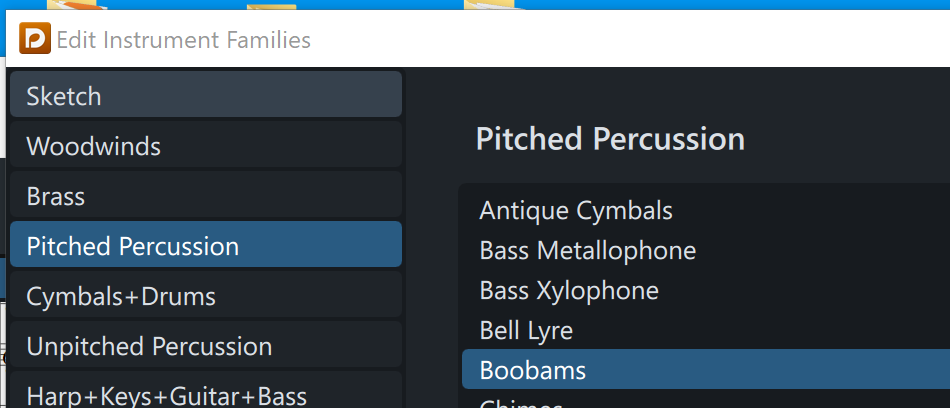The image size is (950, 408).
Task: Select the highlighted Boobams instrument
Action: pyautogui.click(x=533, y=370)
